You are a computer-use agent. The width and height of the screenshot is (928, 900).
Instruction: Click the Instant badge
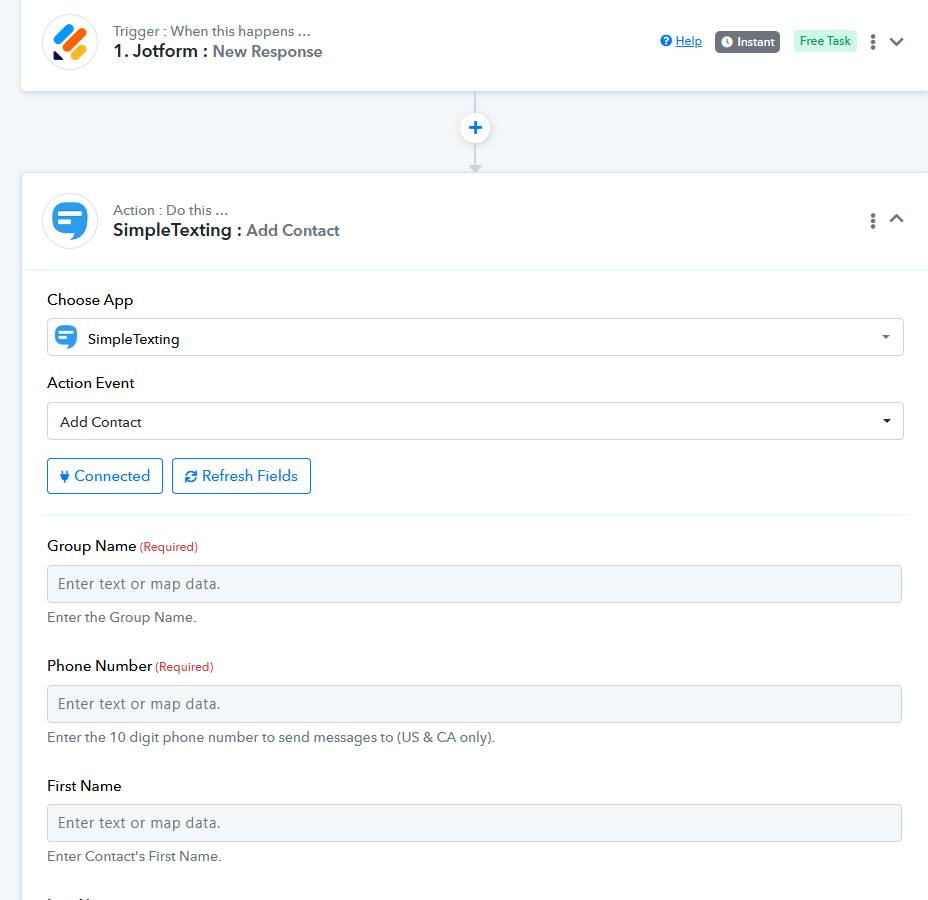[x=747, y=42]
